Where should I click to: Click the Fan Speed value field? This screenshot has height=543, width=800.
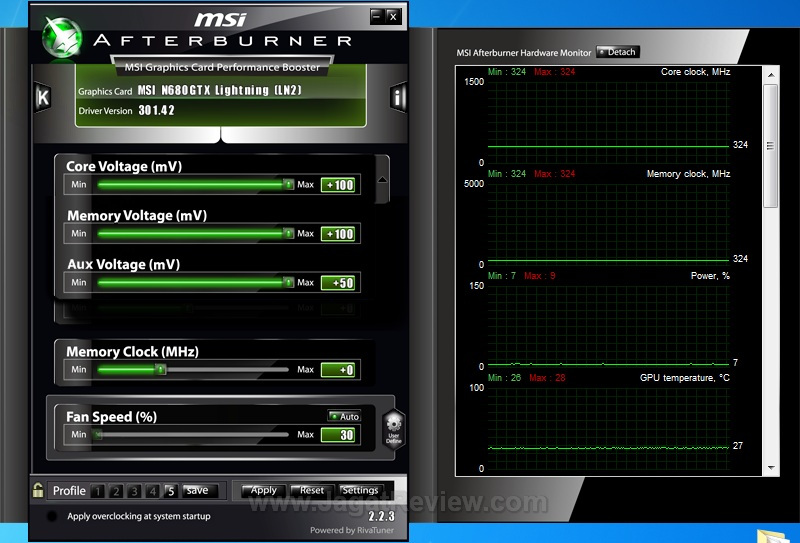click(338, 435)
